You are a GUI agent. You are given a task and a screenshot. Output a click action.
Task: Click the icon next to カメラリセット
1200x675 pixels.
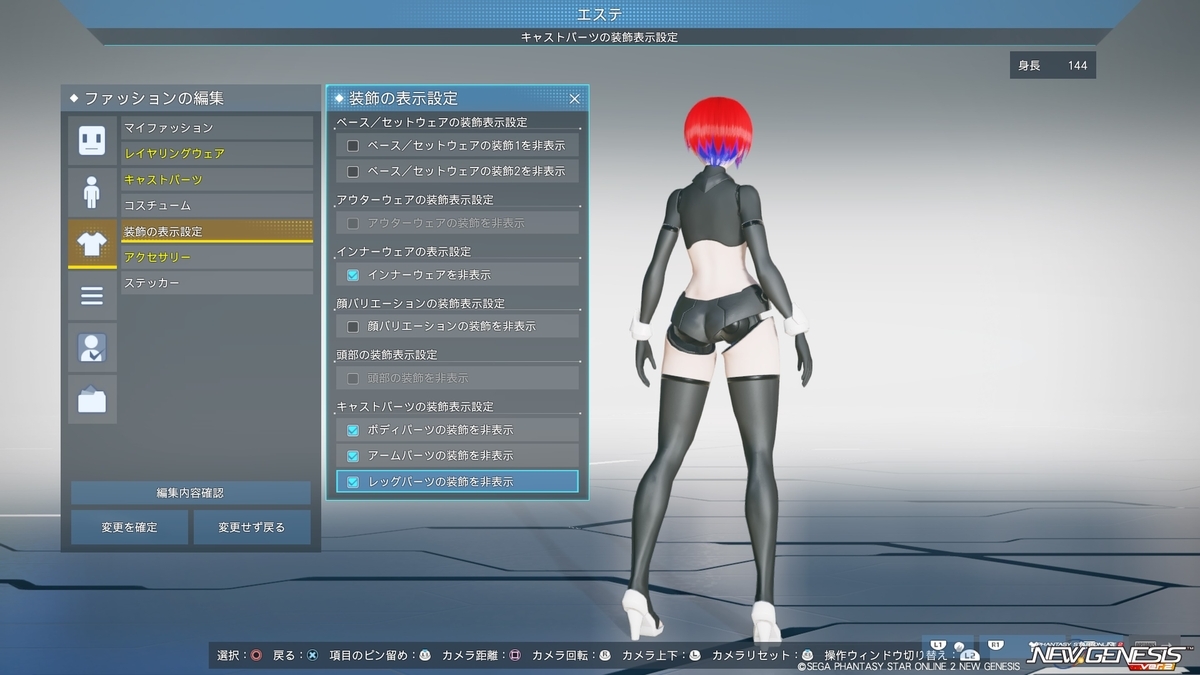tap(807, 655)
